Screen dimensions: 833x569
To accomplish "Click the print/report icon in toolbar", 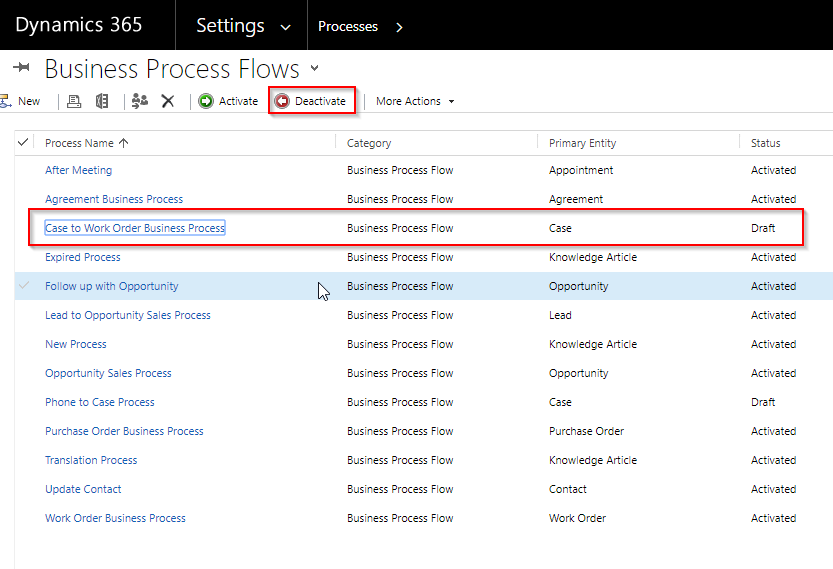I will pyautogui.click(x=74, y=101).
